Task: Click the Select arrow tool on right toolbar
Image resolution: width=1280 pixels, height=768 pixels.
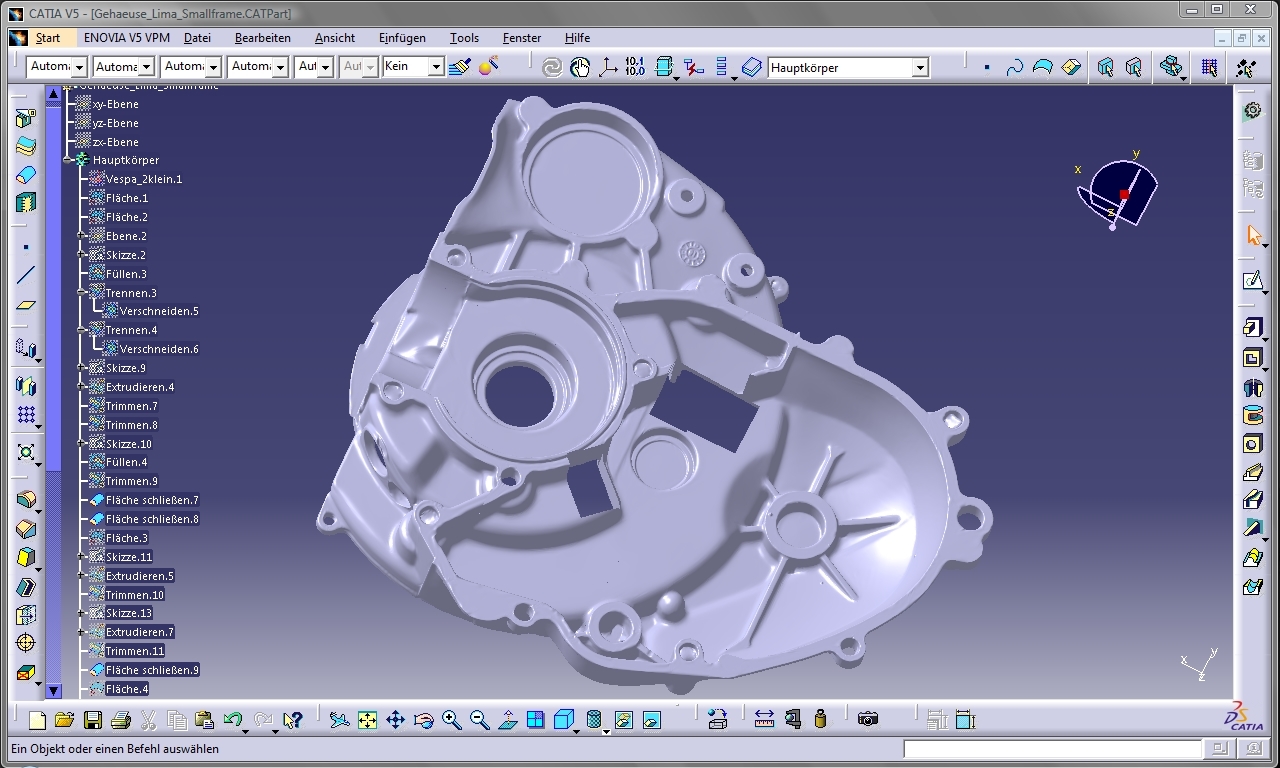Action: click(x=1254, y=236)
